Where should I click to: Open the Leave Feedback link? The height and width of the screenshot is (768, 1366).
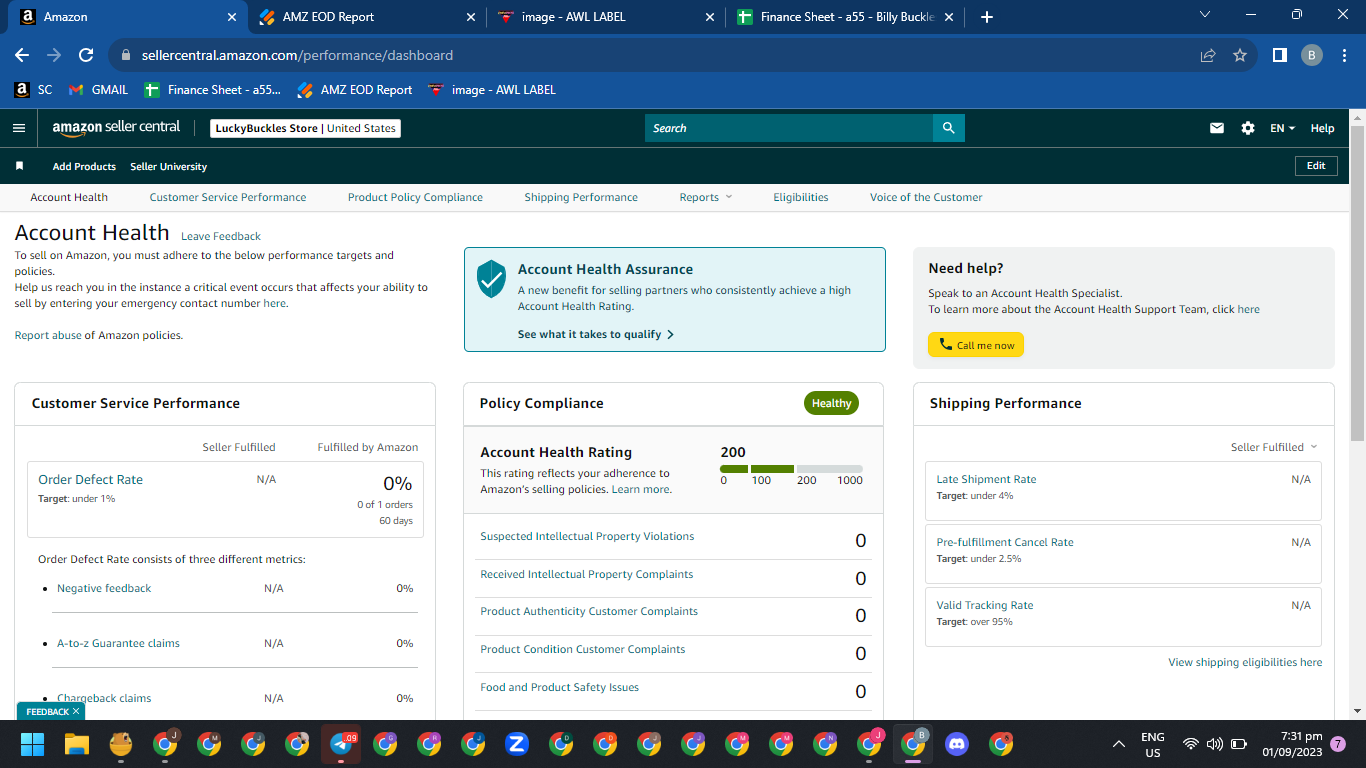coord(221,236)
